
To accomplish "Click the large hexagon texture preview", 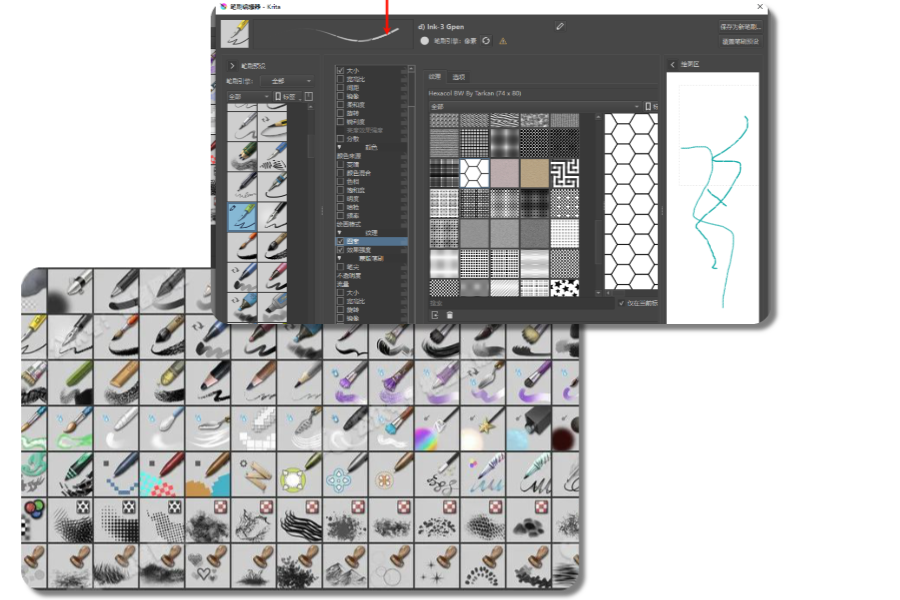I will tap(631, 202).
